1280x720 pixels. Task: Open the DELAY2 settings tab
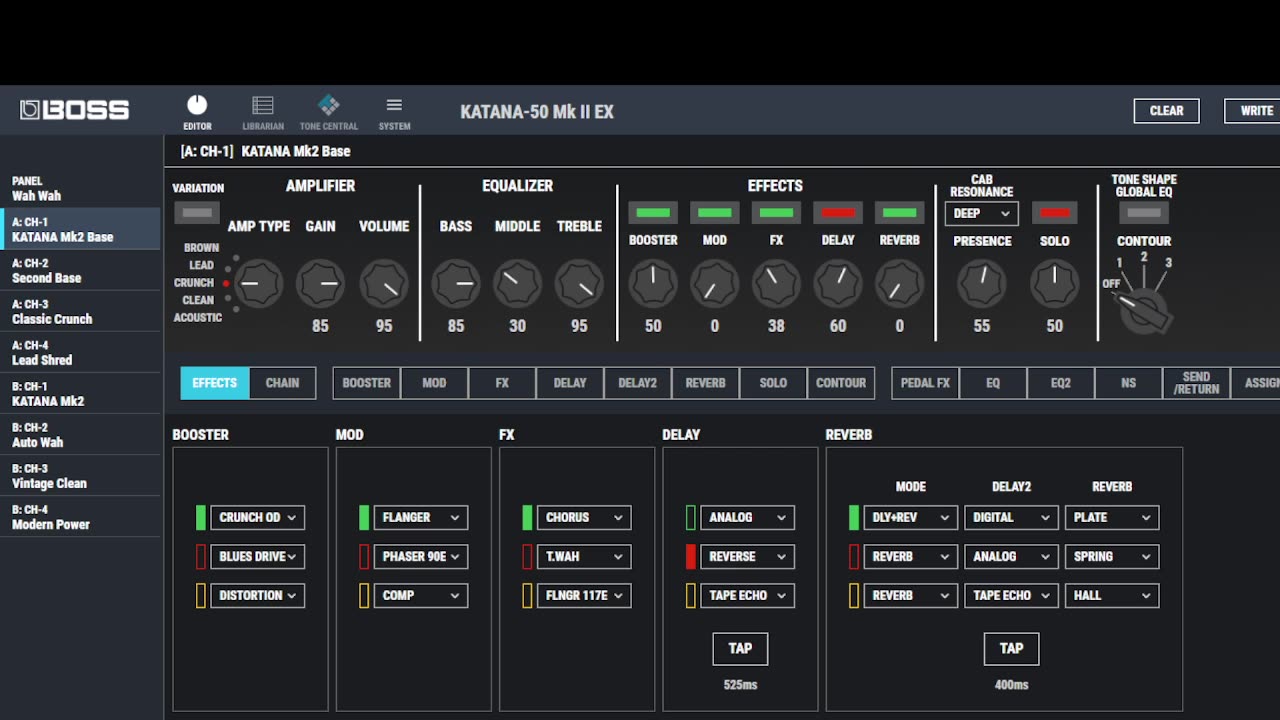pos(637,383)
